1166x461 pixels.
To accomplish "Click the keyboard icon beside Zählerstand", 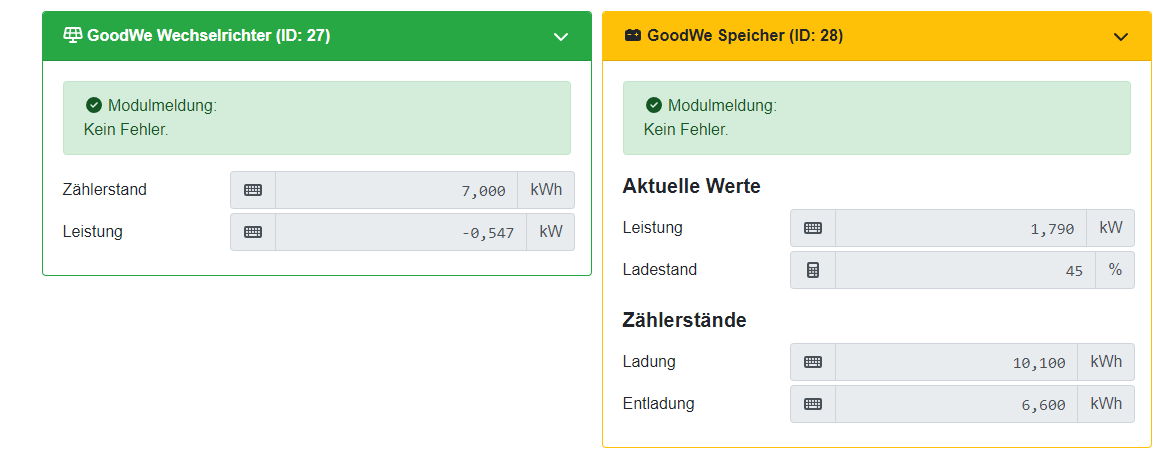I will coord(253,190).
